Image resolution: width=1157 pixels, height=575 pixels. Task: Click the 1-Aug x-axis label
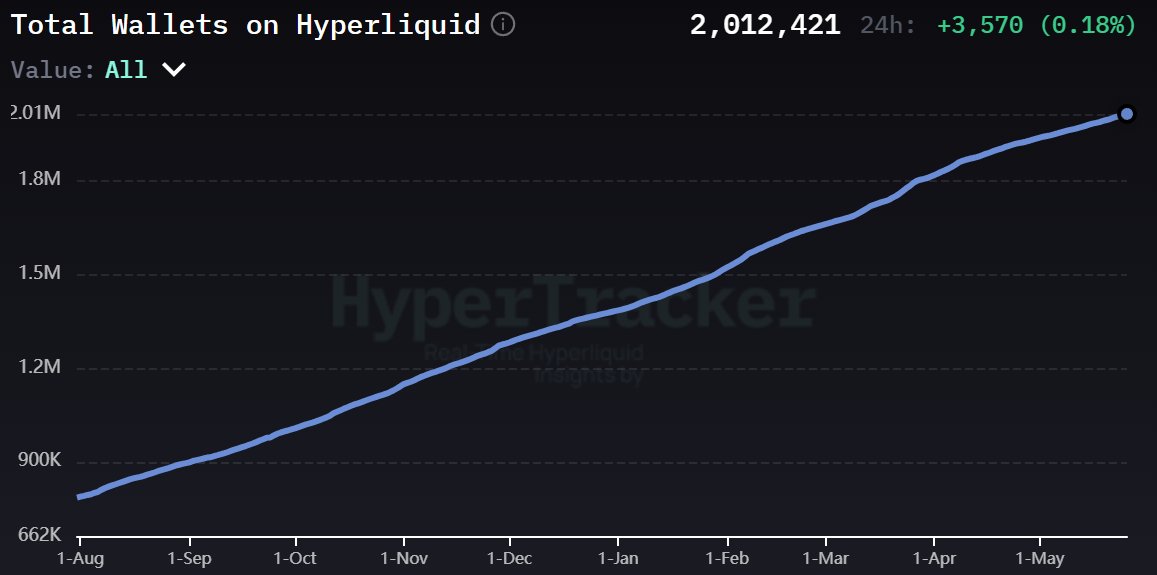tap(80, 559)
